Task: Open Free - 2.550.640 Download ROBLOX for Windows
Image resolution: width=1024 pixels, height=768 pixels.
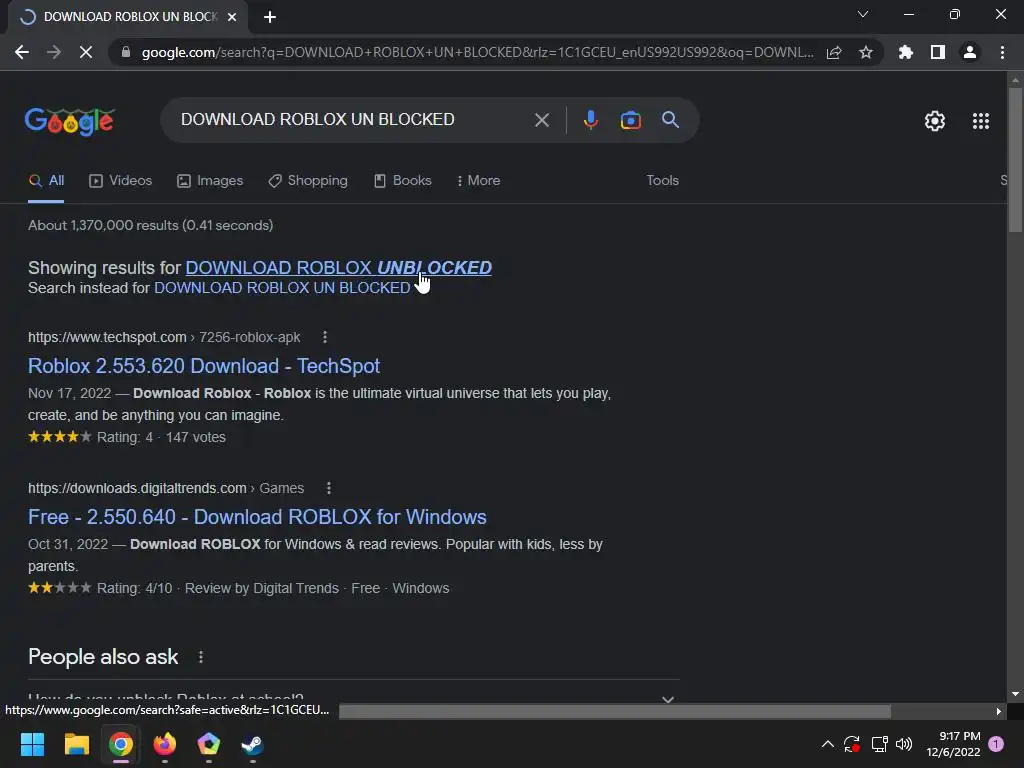Action: point(257,517)
